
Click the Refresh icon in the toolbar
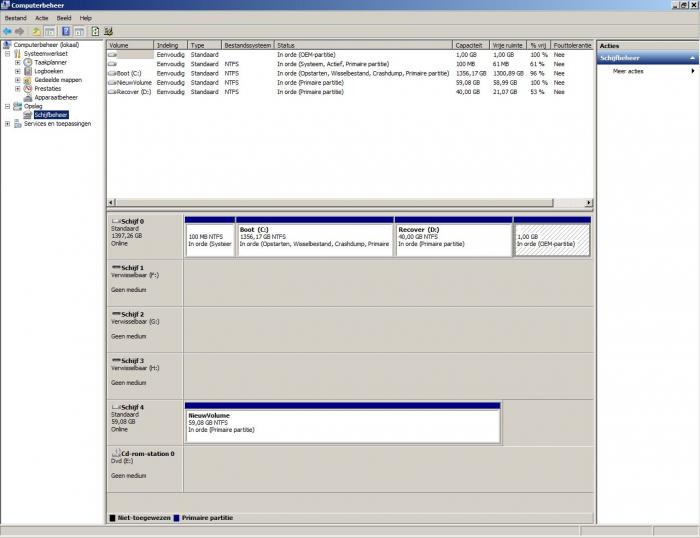tap(94, 31)
